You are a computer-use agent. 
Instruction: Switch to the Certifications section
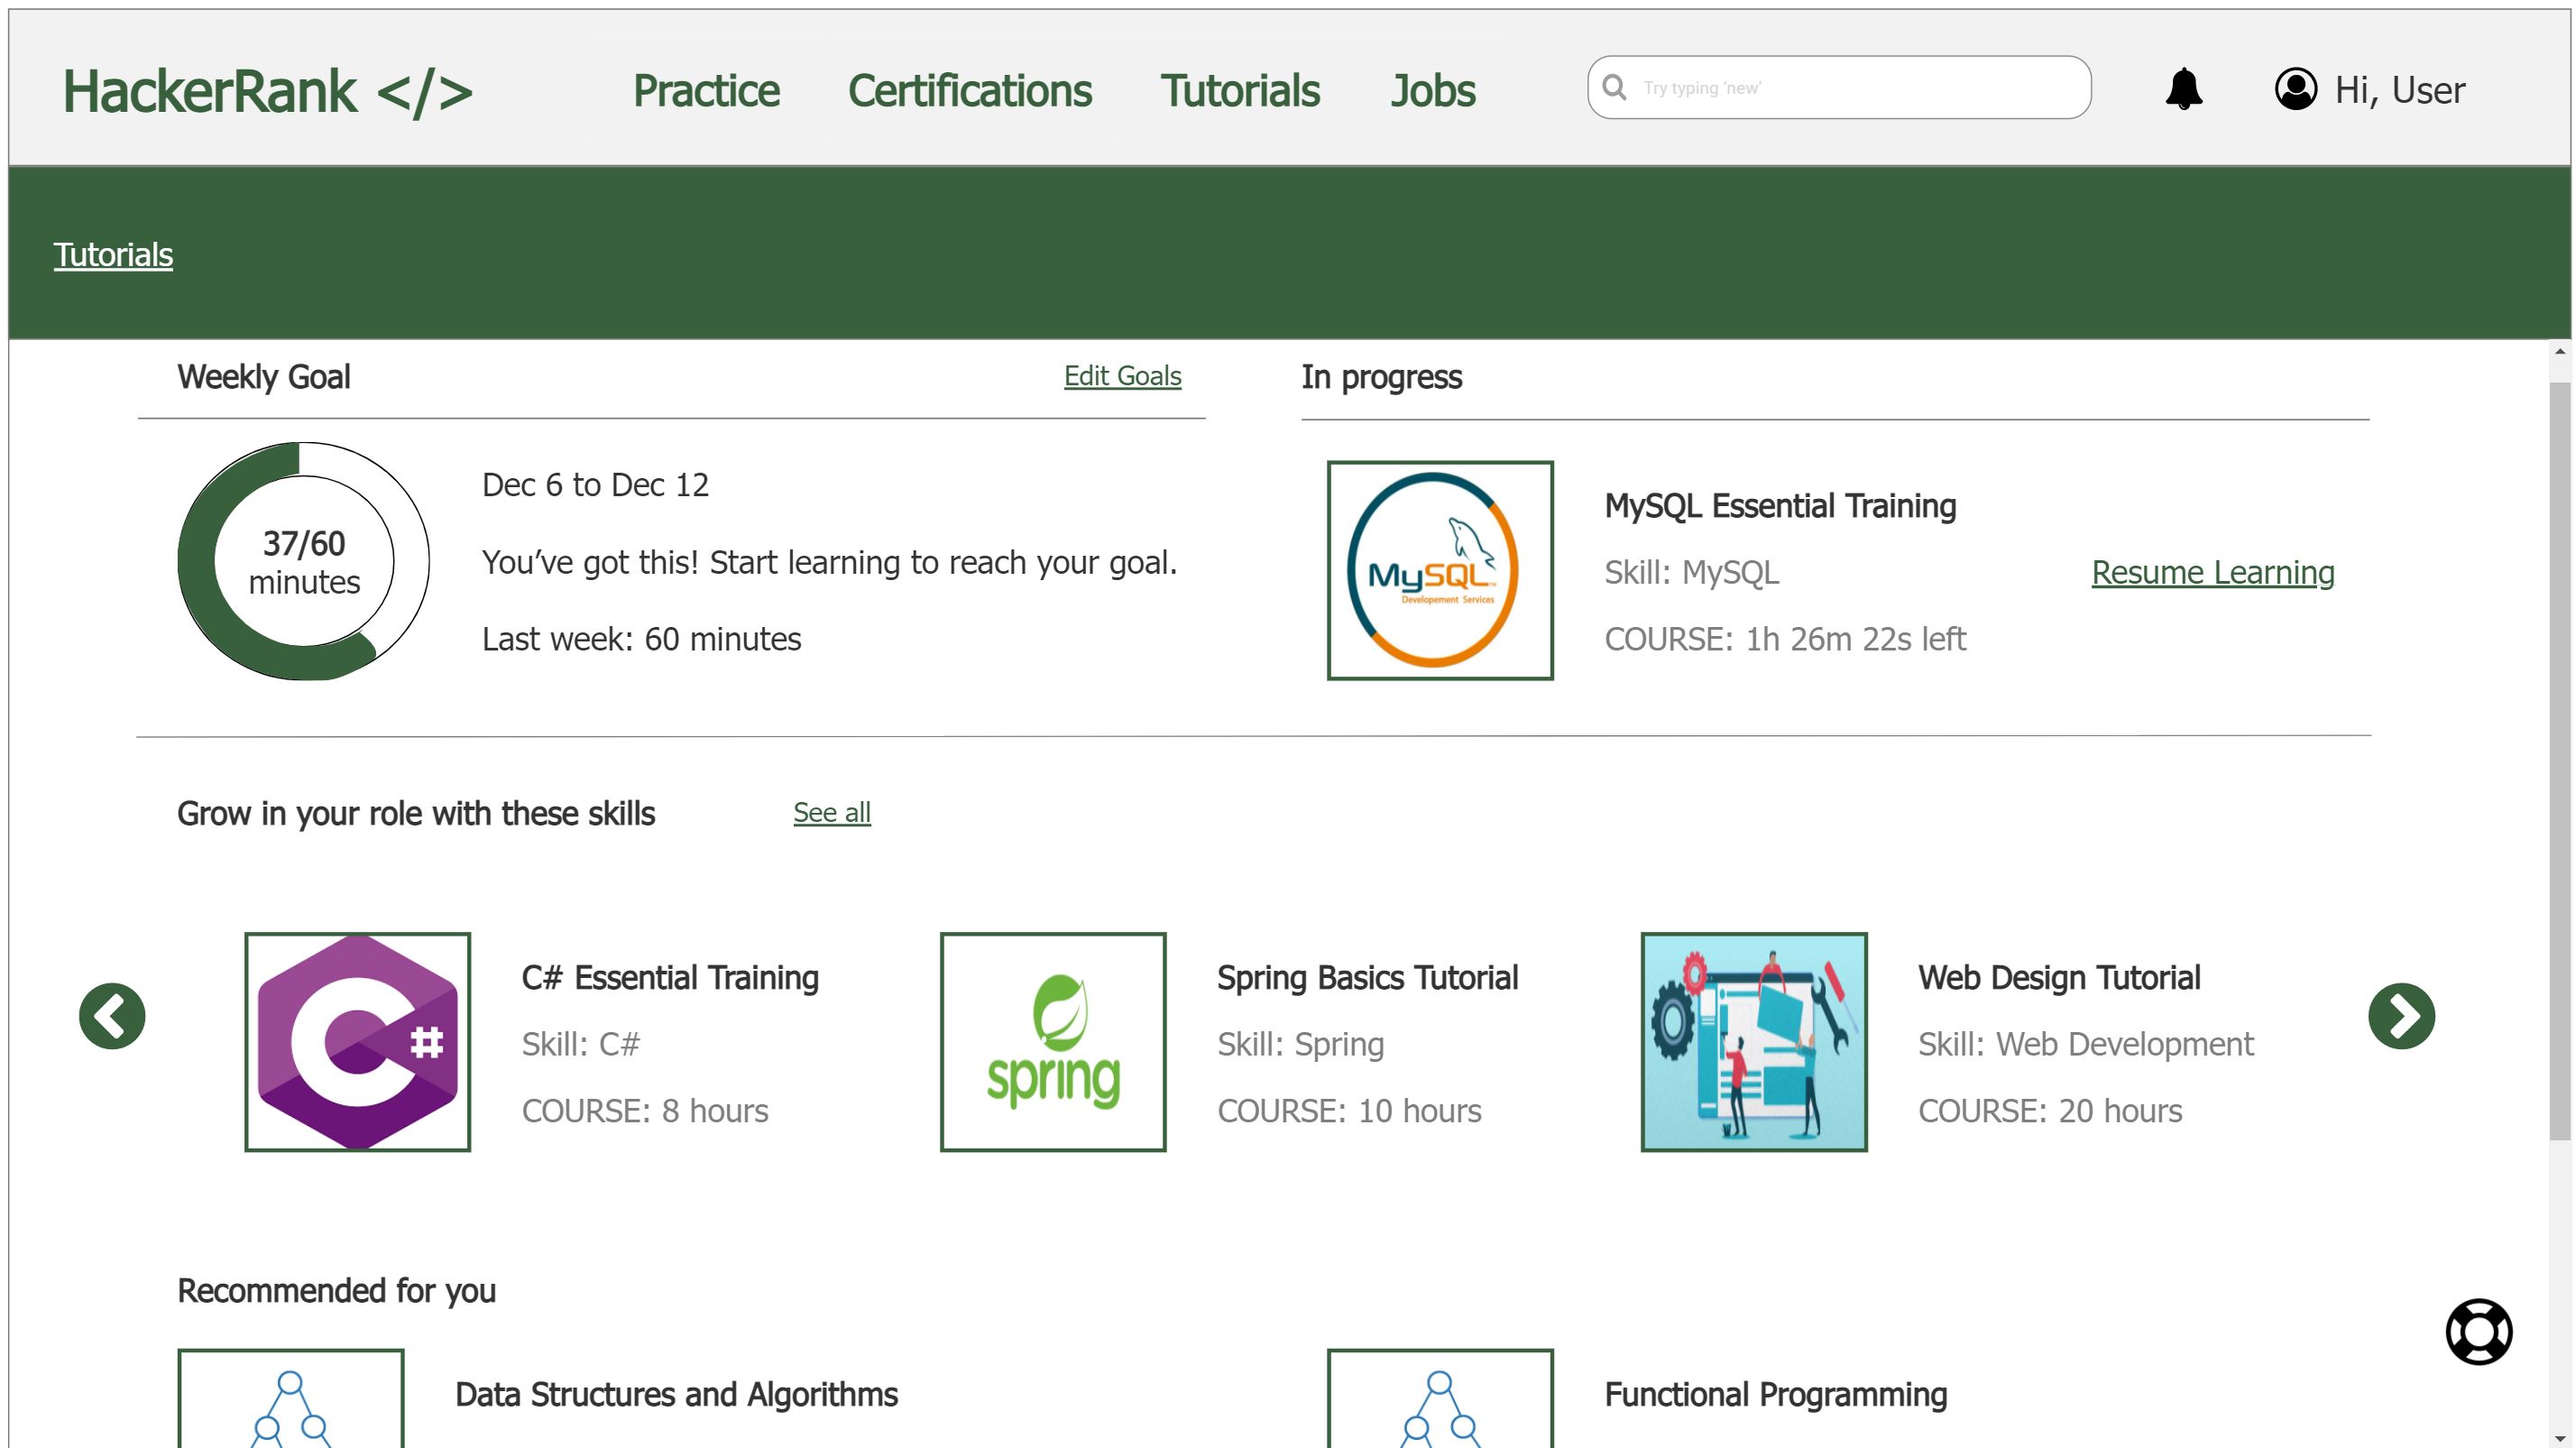[x=969, y=90]
